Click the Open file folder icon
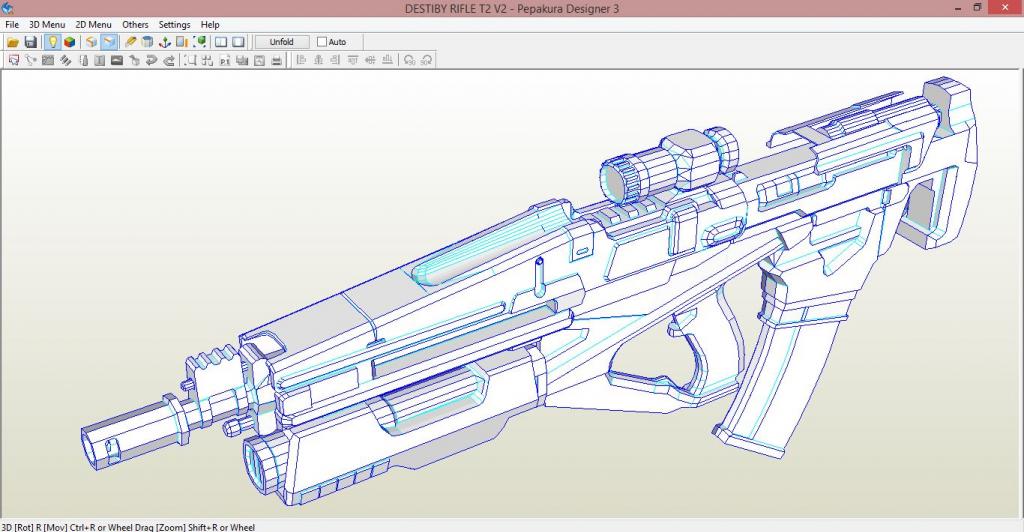The height and width of the screenshot is (532, 1024). [13, 42]
